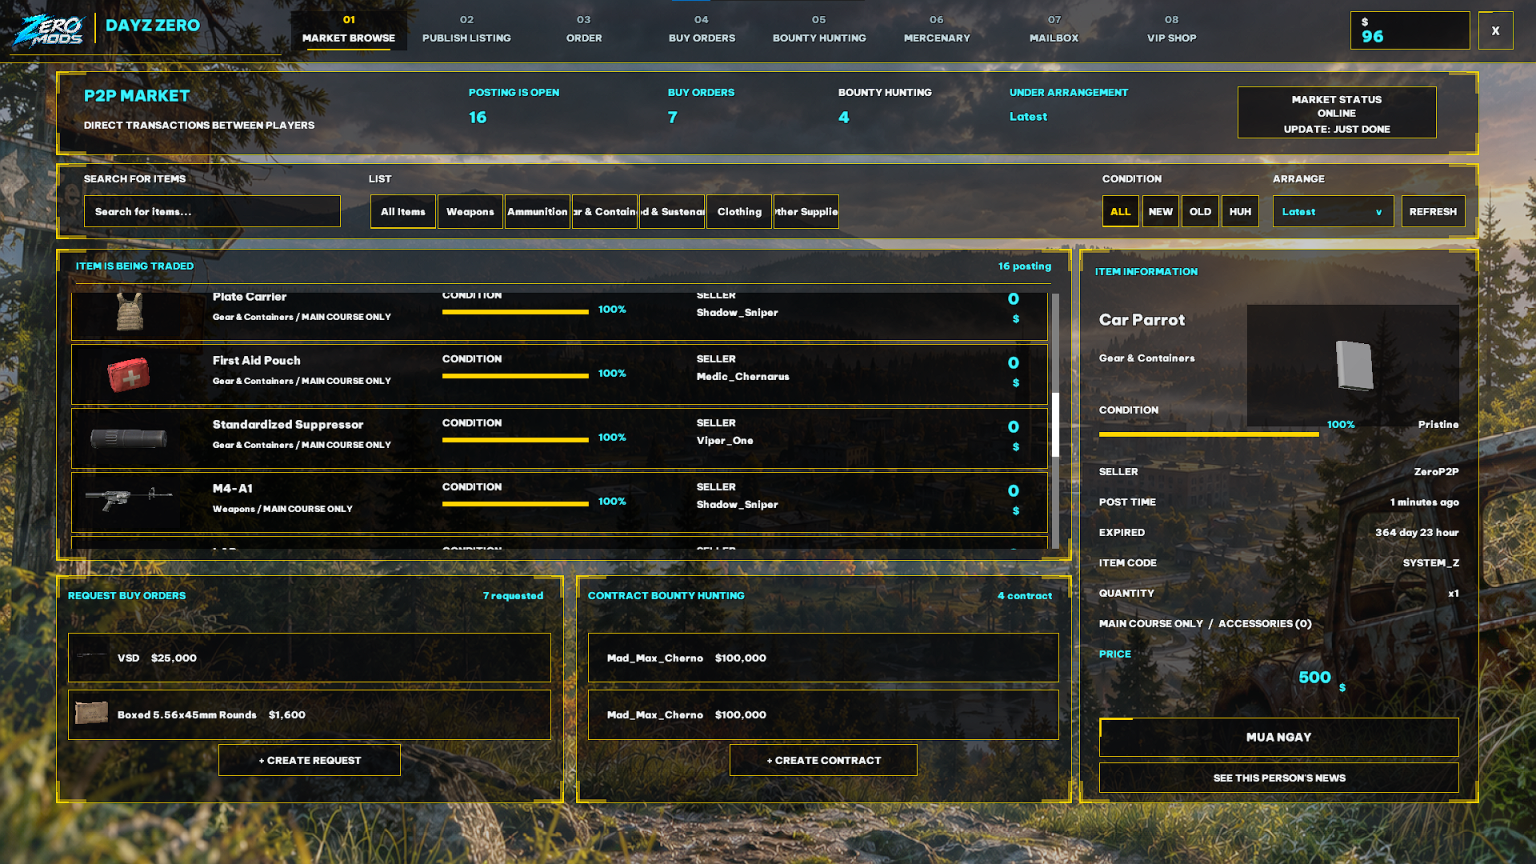
Task: Click Create Contract button
Action: [823, 760]
